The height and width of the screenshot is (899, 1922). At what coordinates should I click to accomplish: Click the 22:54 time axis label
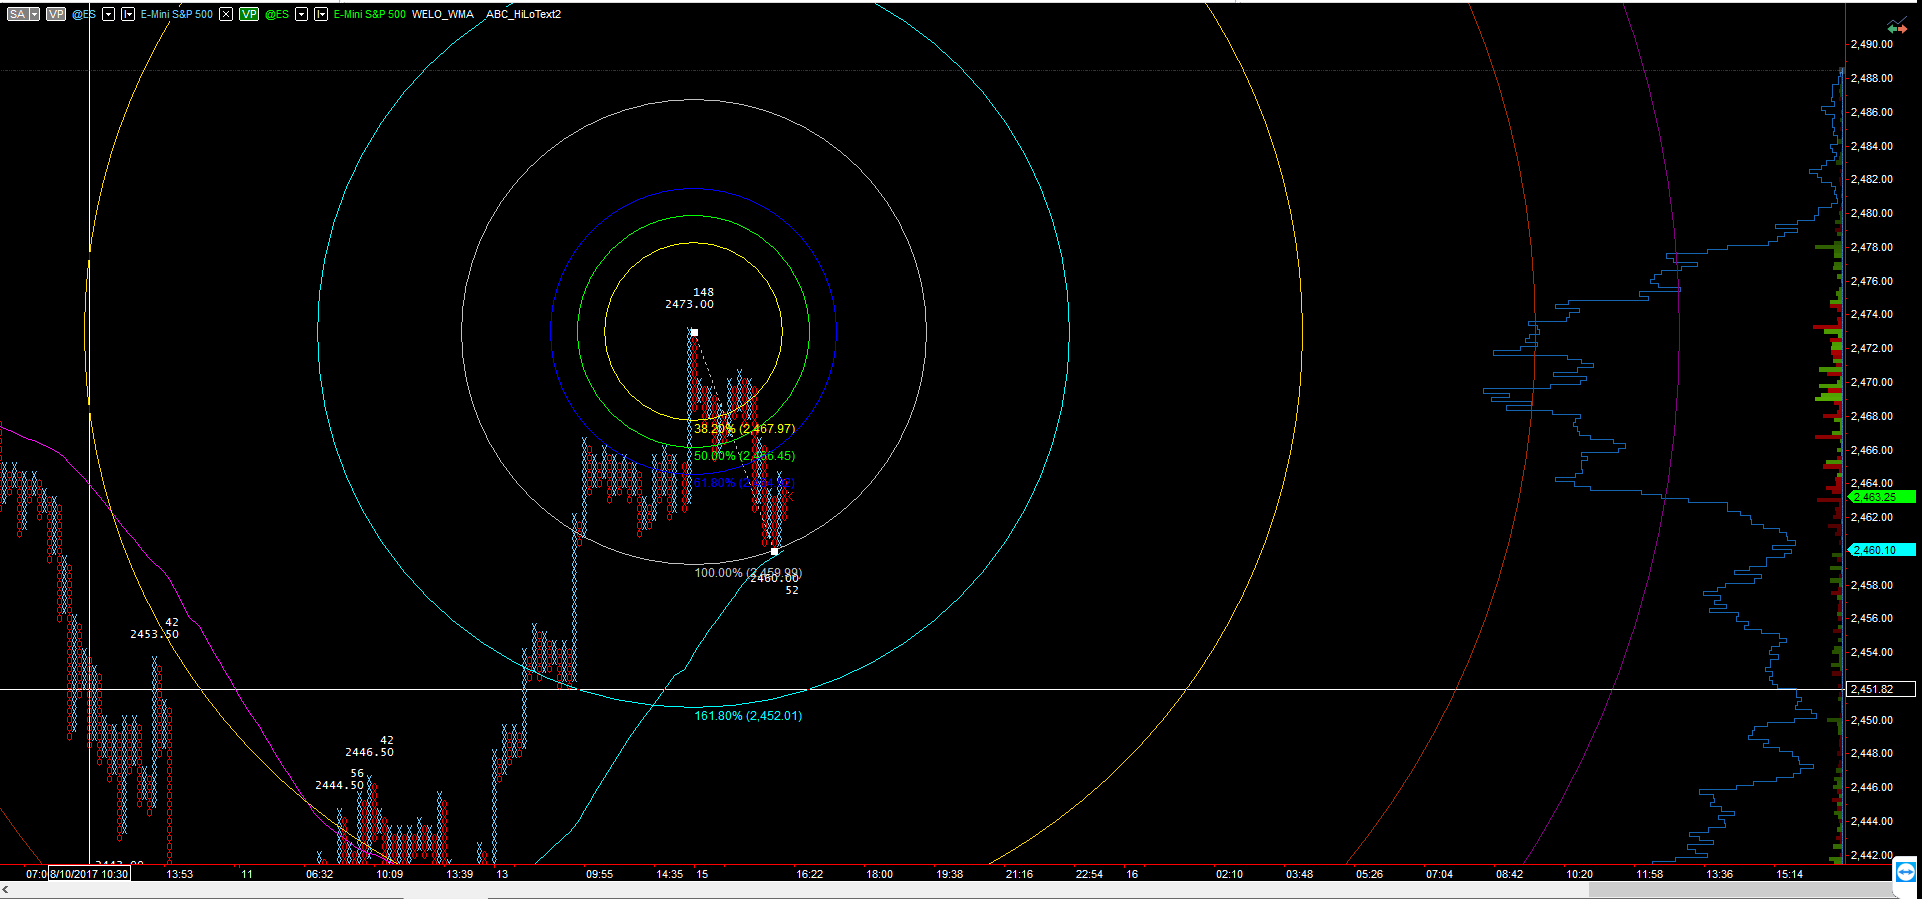1089,874
